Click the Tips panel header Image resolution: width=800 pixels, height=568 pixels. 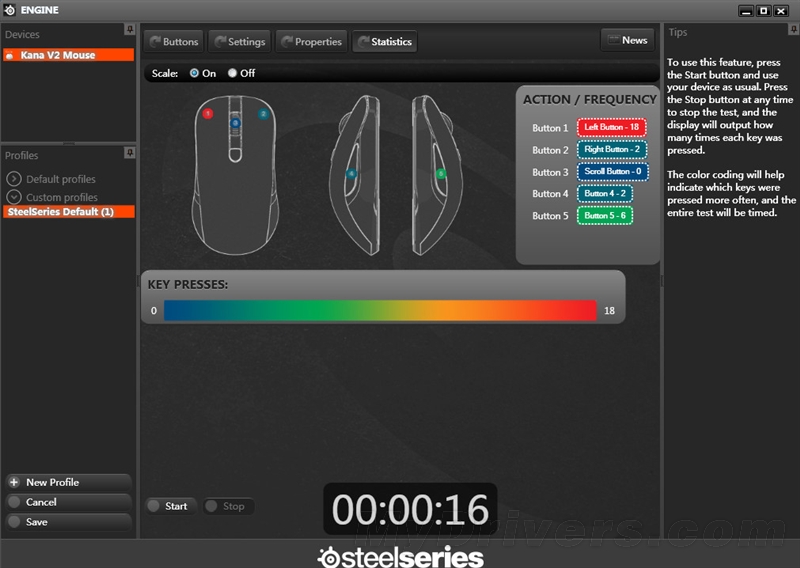678,32
